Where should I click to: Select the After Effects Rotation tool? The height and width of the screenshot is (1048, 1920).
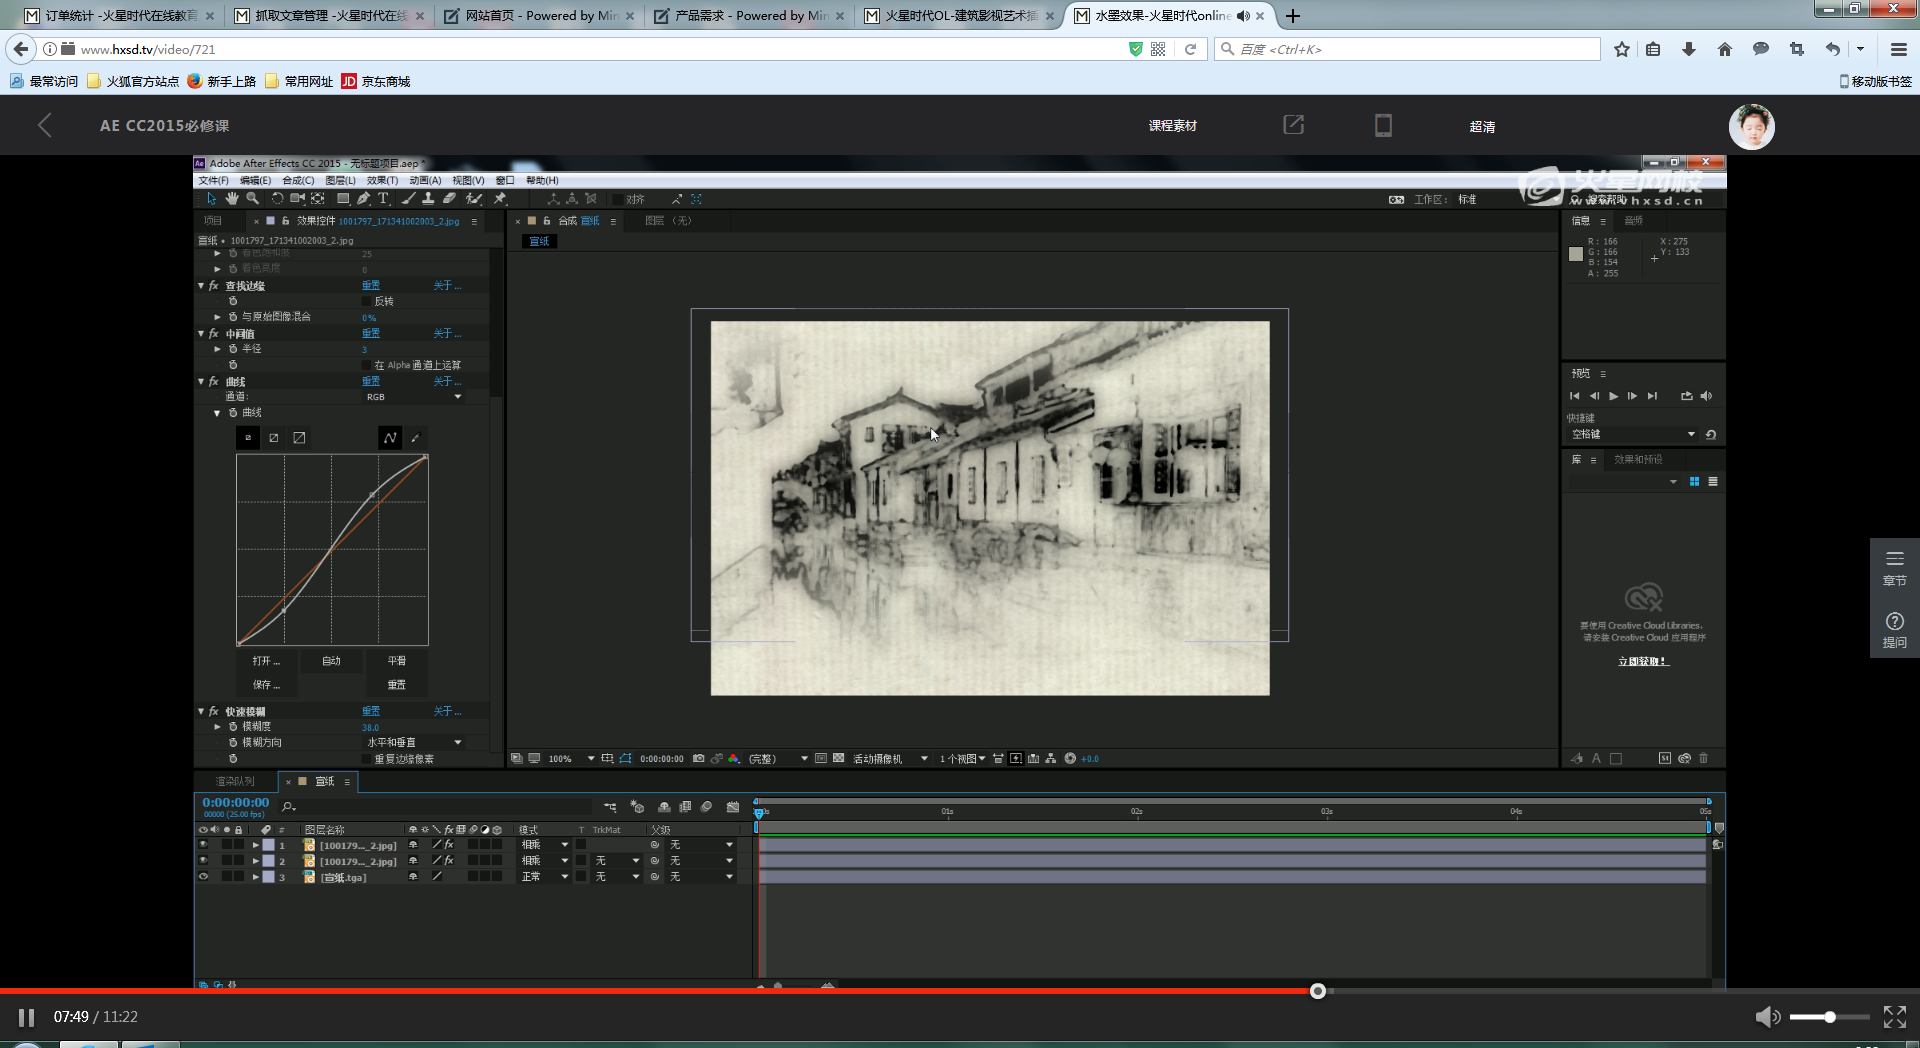(277, 198)
